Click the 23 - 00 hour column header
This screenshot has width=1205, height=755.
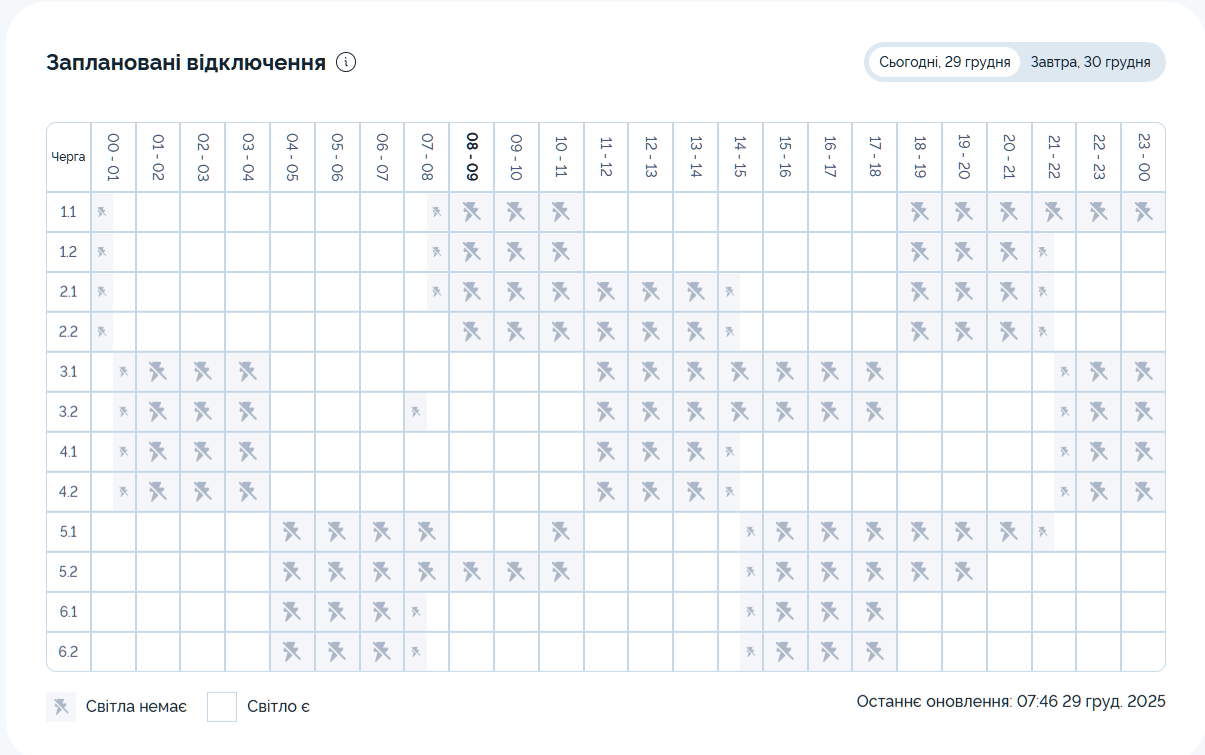click(1143, 157)
